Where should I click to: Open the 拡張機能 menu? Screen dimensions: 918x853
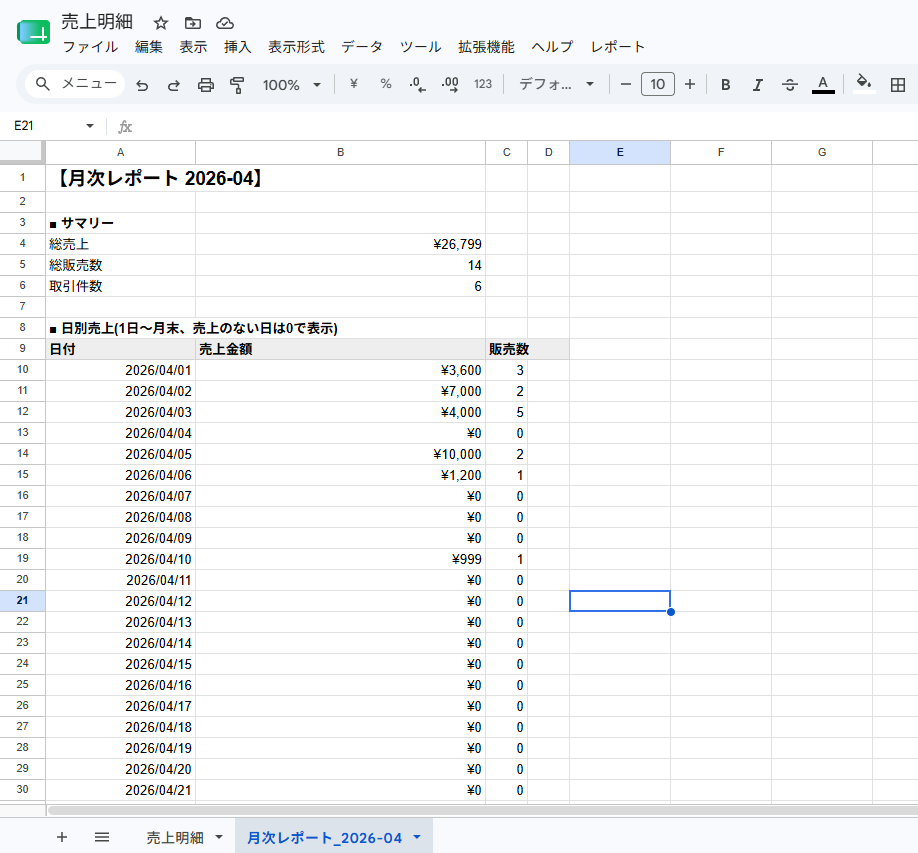[486, 47]
